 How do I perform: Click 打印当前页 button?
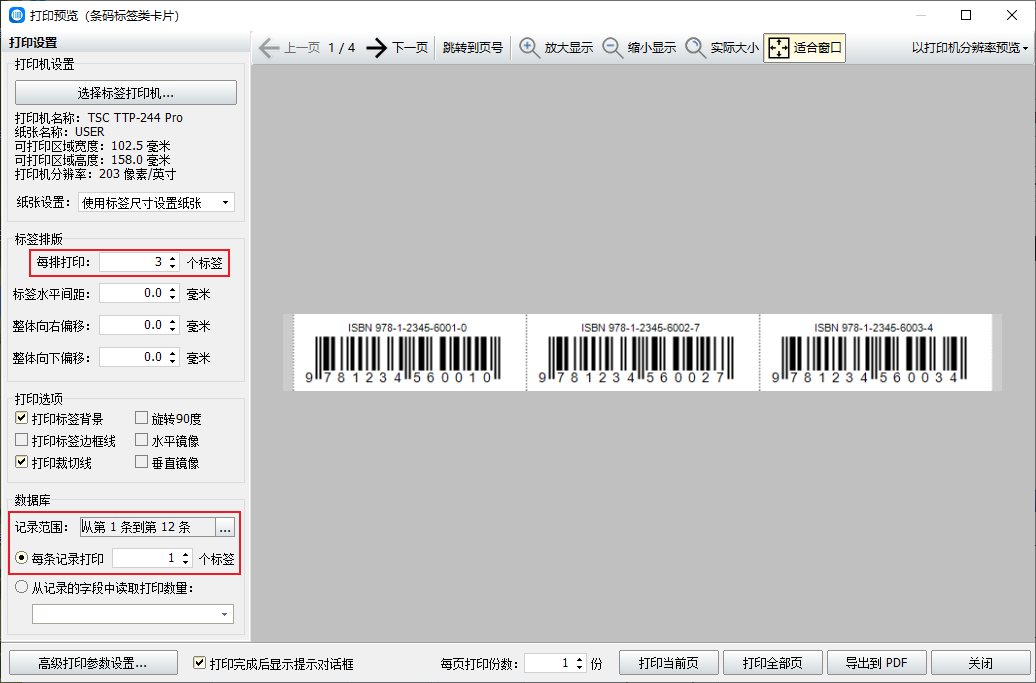(669, 663)
